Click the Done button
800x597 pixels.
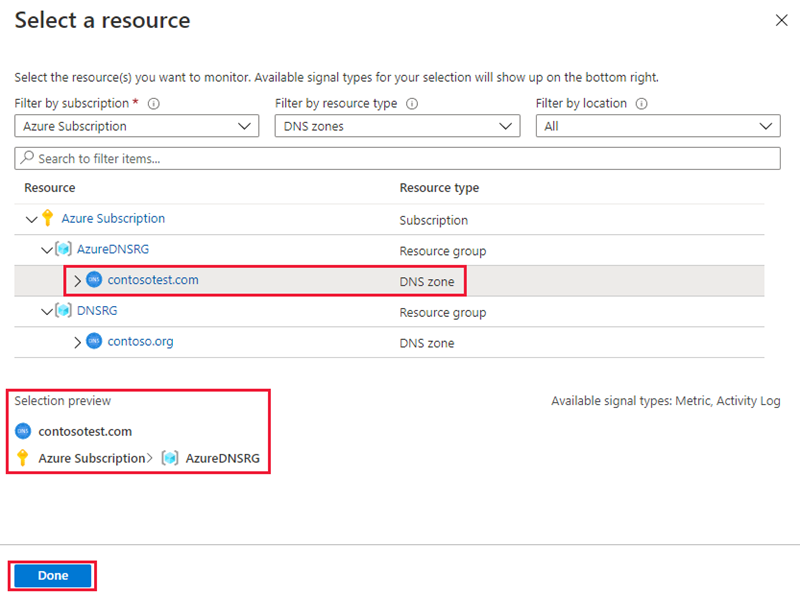pyautogui.click(x=53, y=576)
